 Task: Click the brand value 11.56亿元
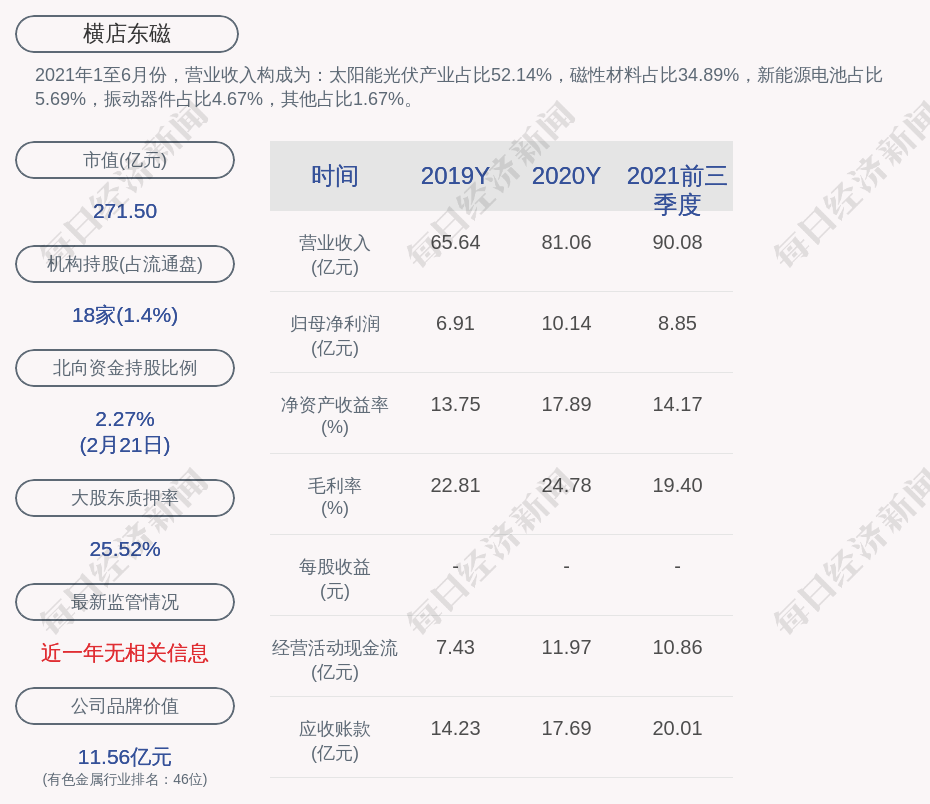pos(125,757)
